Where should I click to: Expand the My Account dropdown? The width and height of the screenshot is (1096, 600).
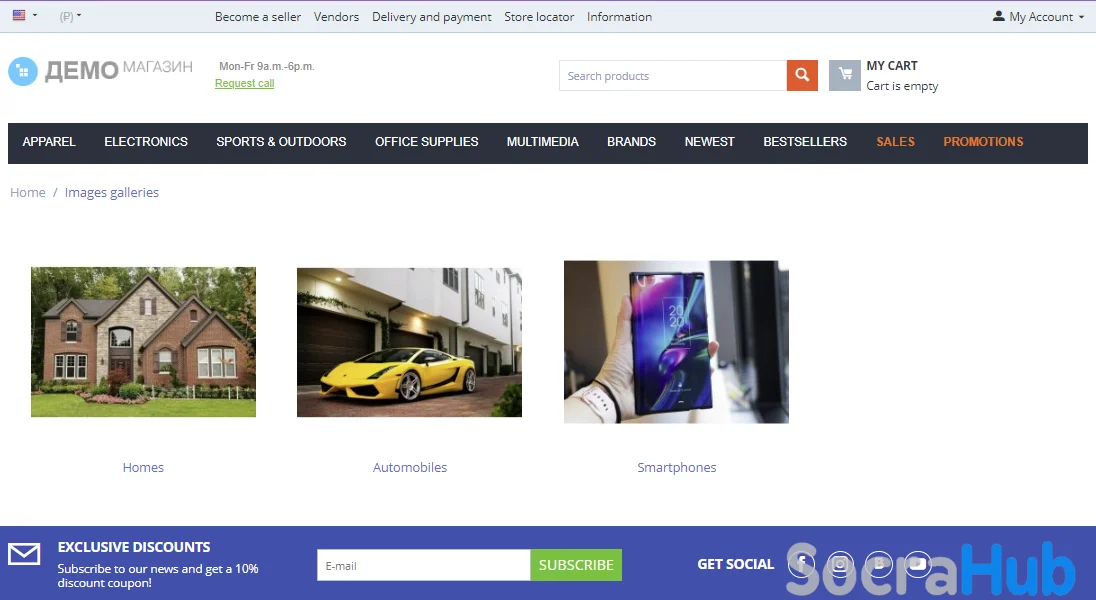[1038, 16]
